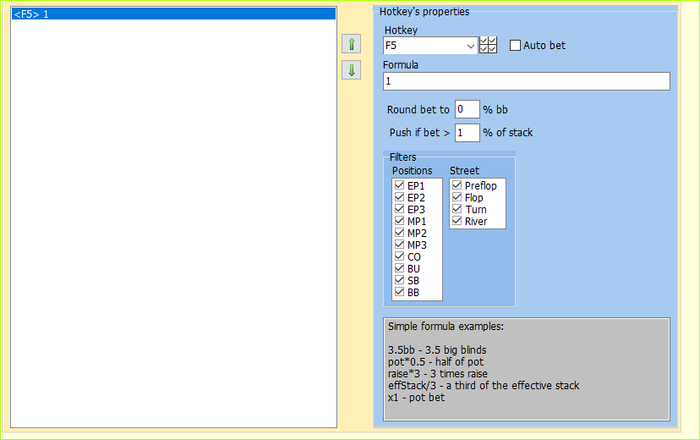Toggle the MP3 position checkbox
Screen dimensions: 700x440
pos(400,245)
